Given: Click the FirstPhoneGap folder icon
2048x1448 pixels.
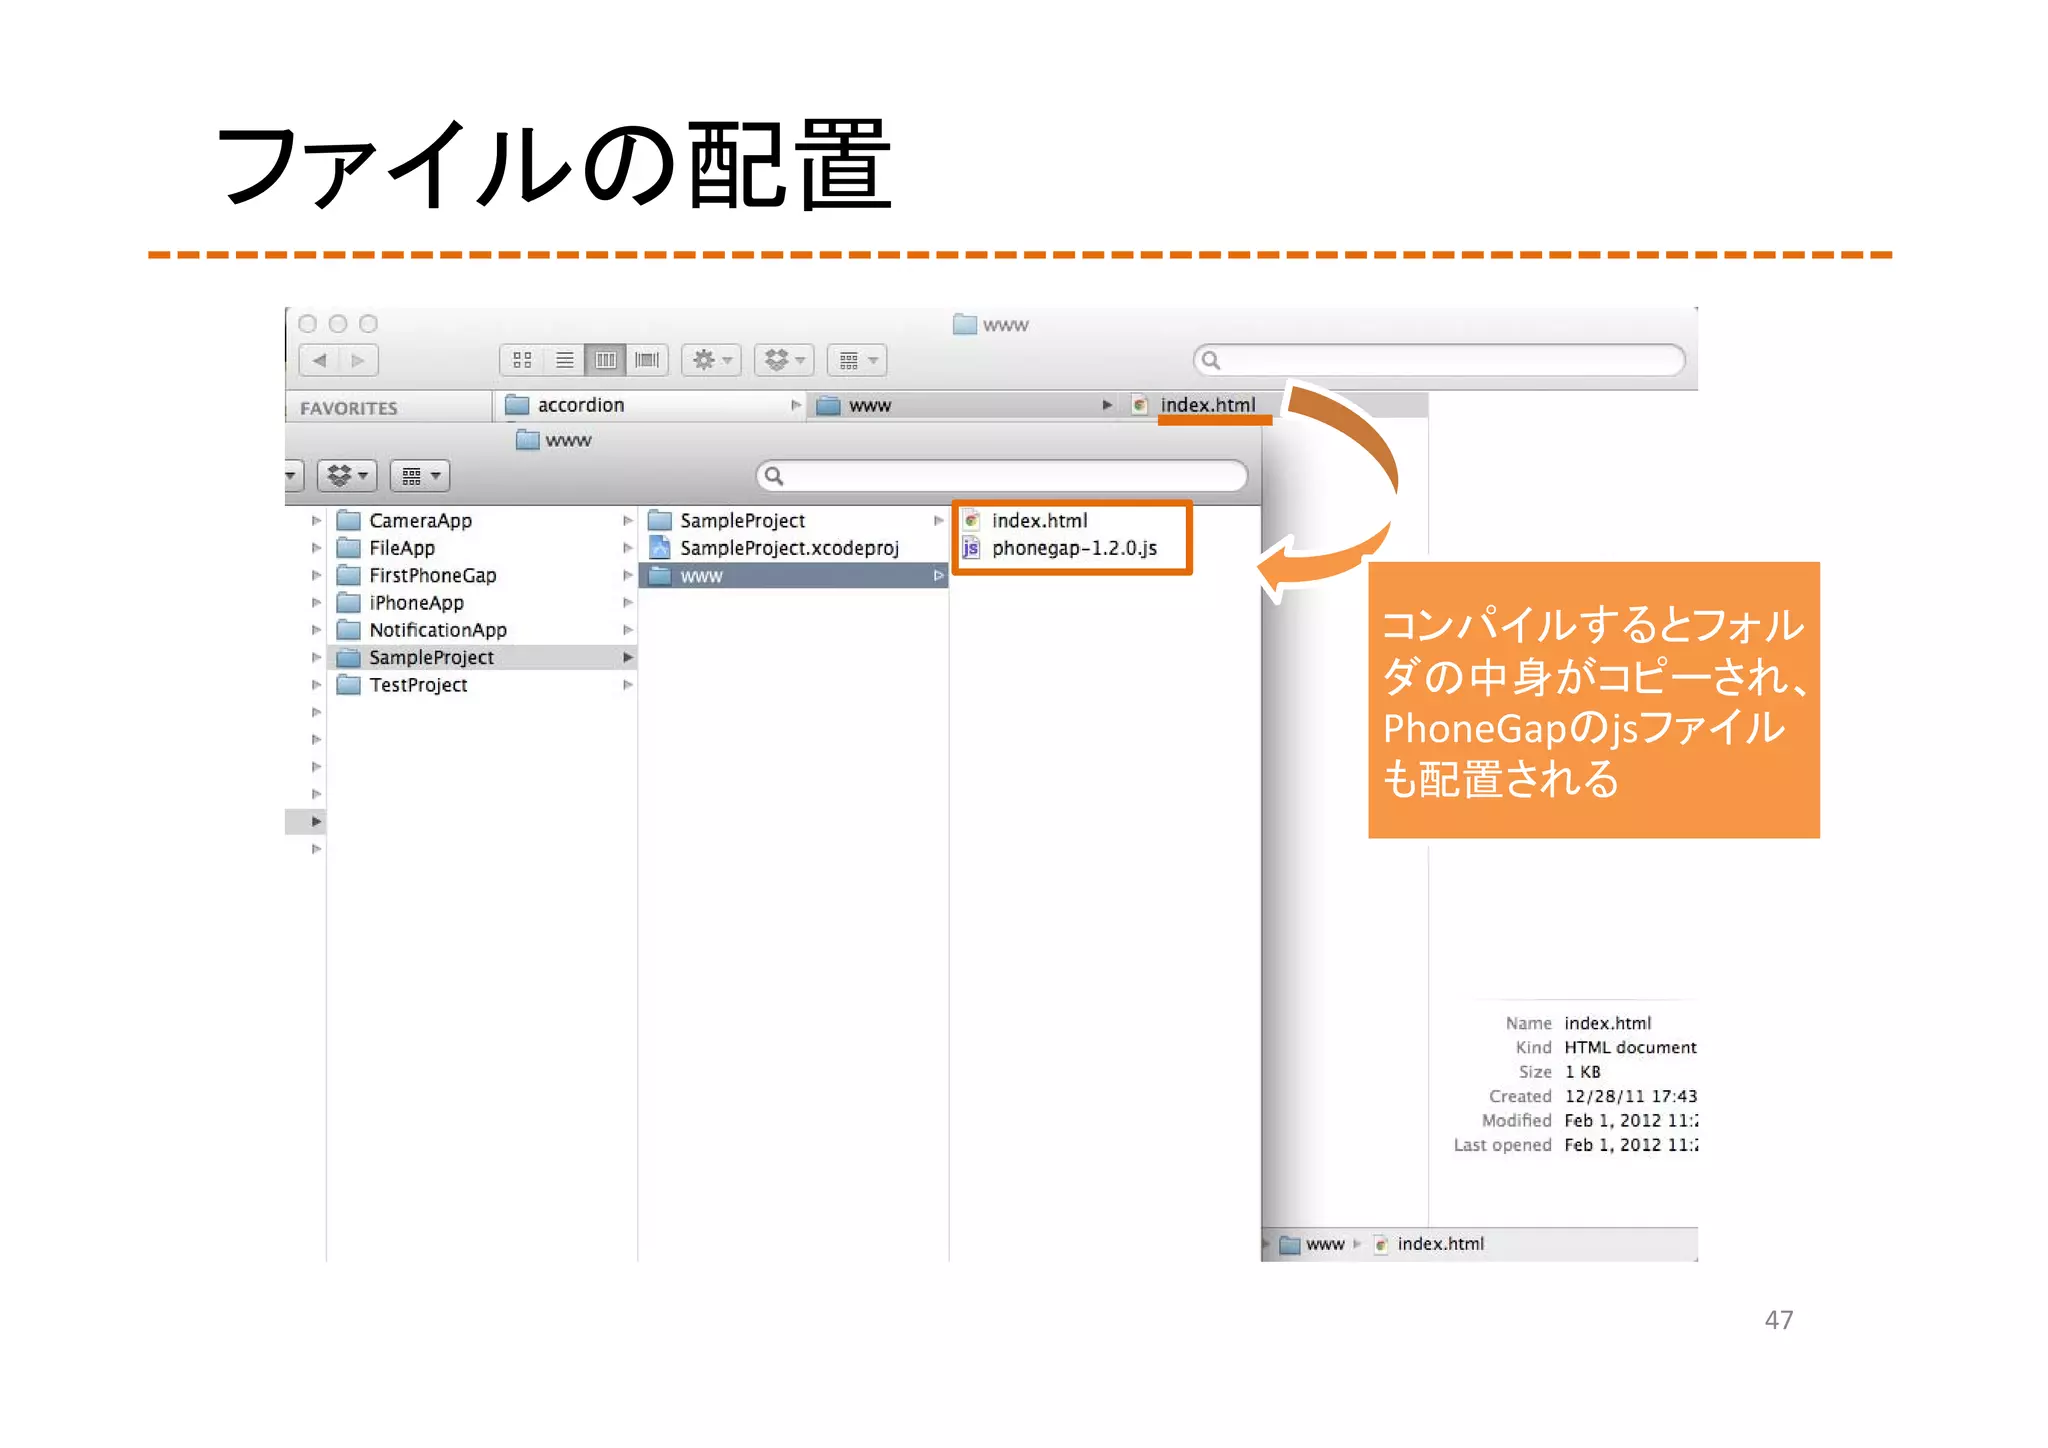Looking at the screenshot, I should (348, 575).
